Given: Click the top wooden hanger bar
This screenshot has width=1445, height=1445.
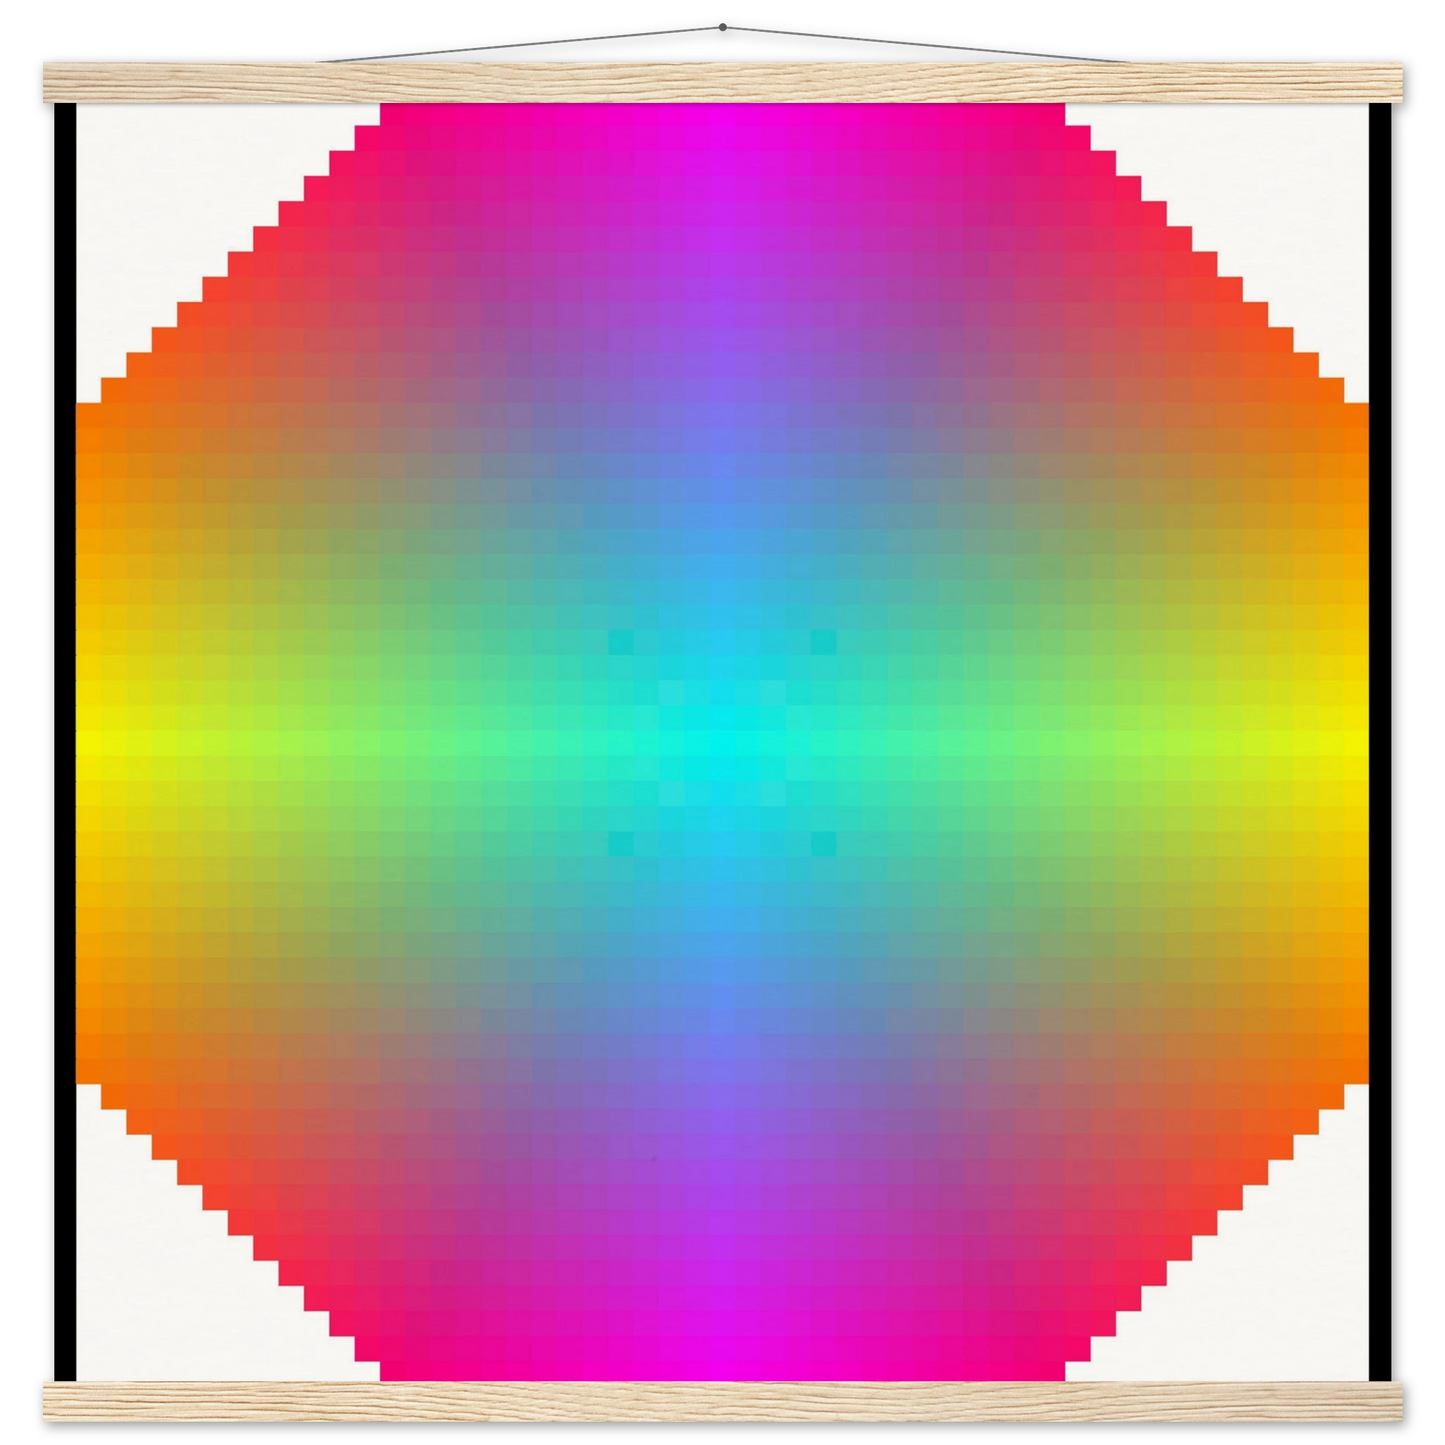Looking at the screenshot, I should (x=722, y=79).
